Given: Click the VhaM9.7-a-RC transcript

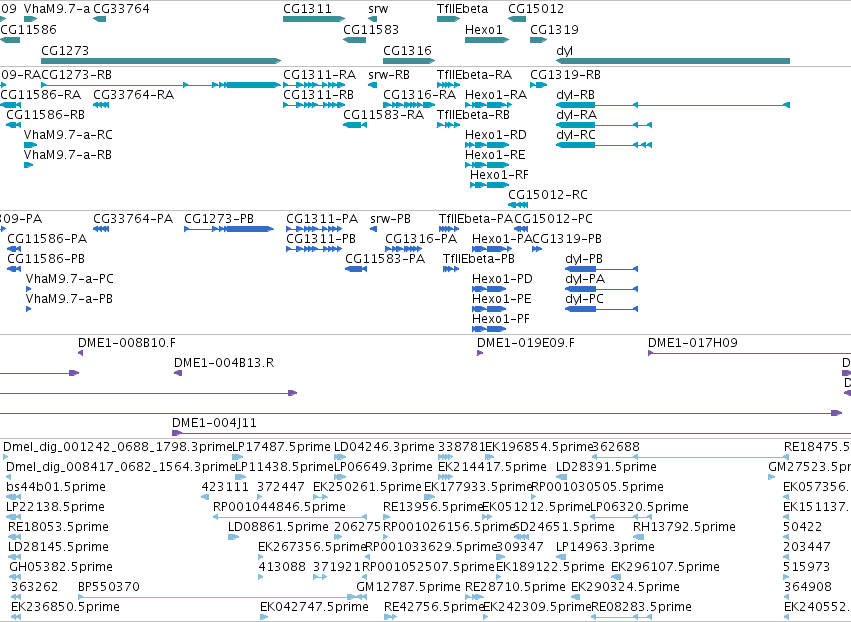Looking at the screenshot, I should 30,145.
